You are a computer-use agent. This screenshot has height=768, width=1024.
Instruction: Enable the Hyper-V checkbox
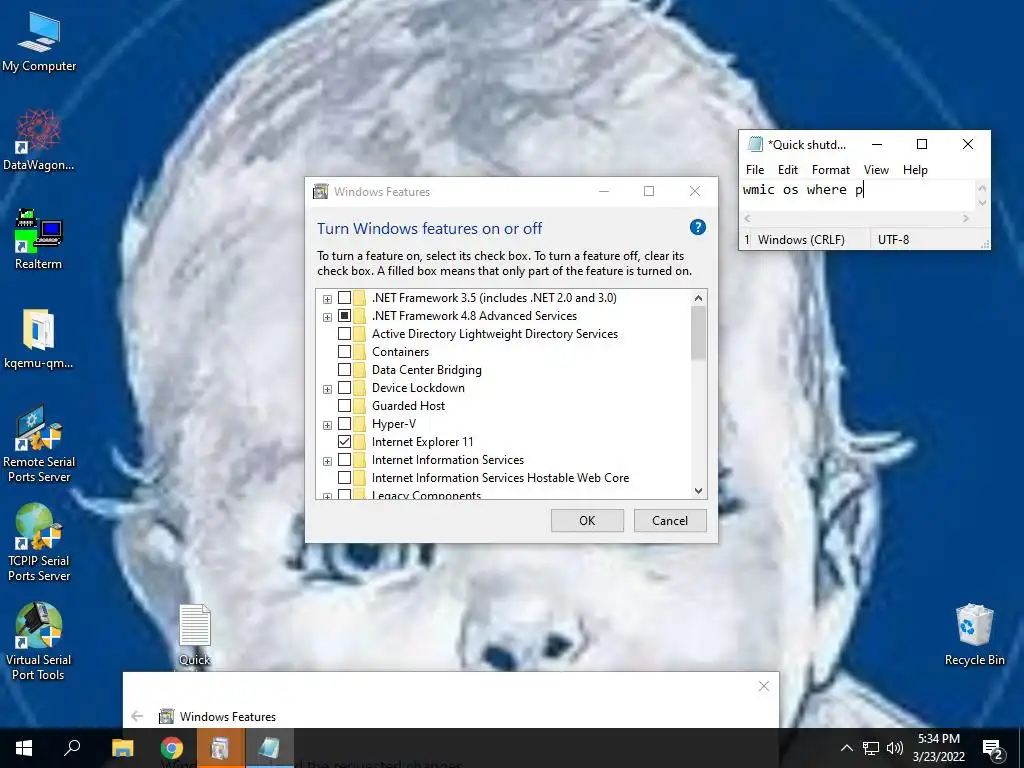344,424
